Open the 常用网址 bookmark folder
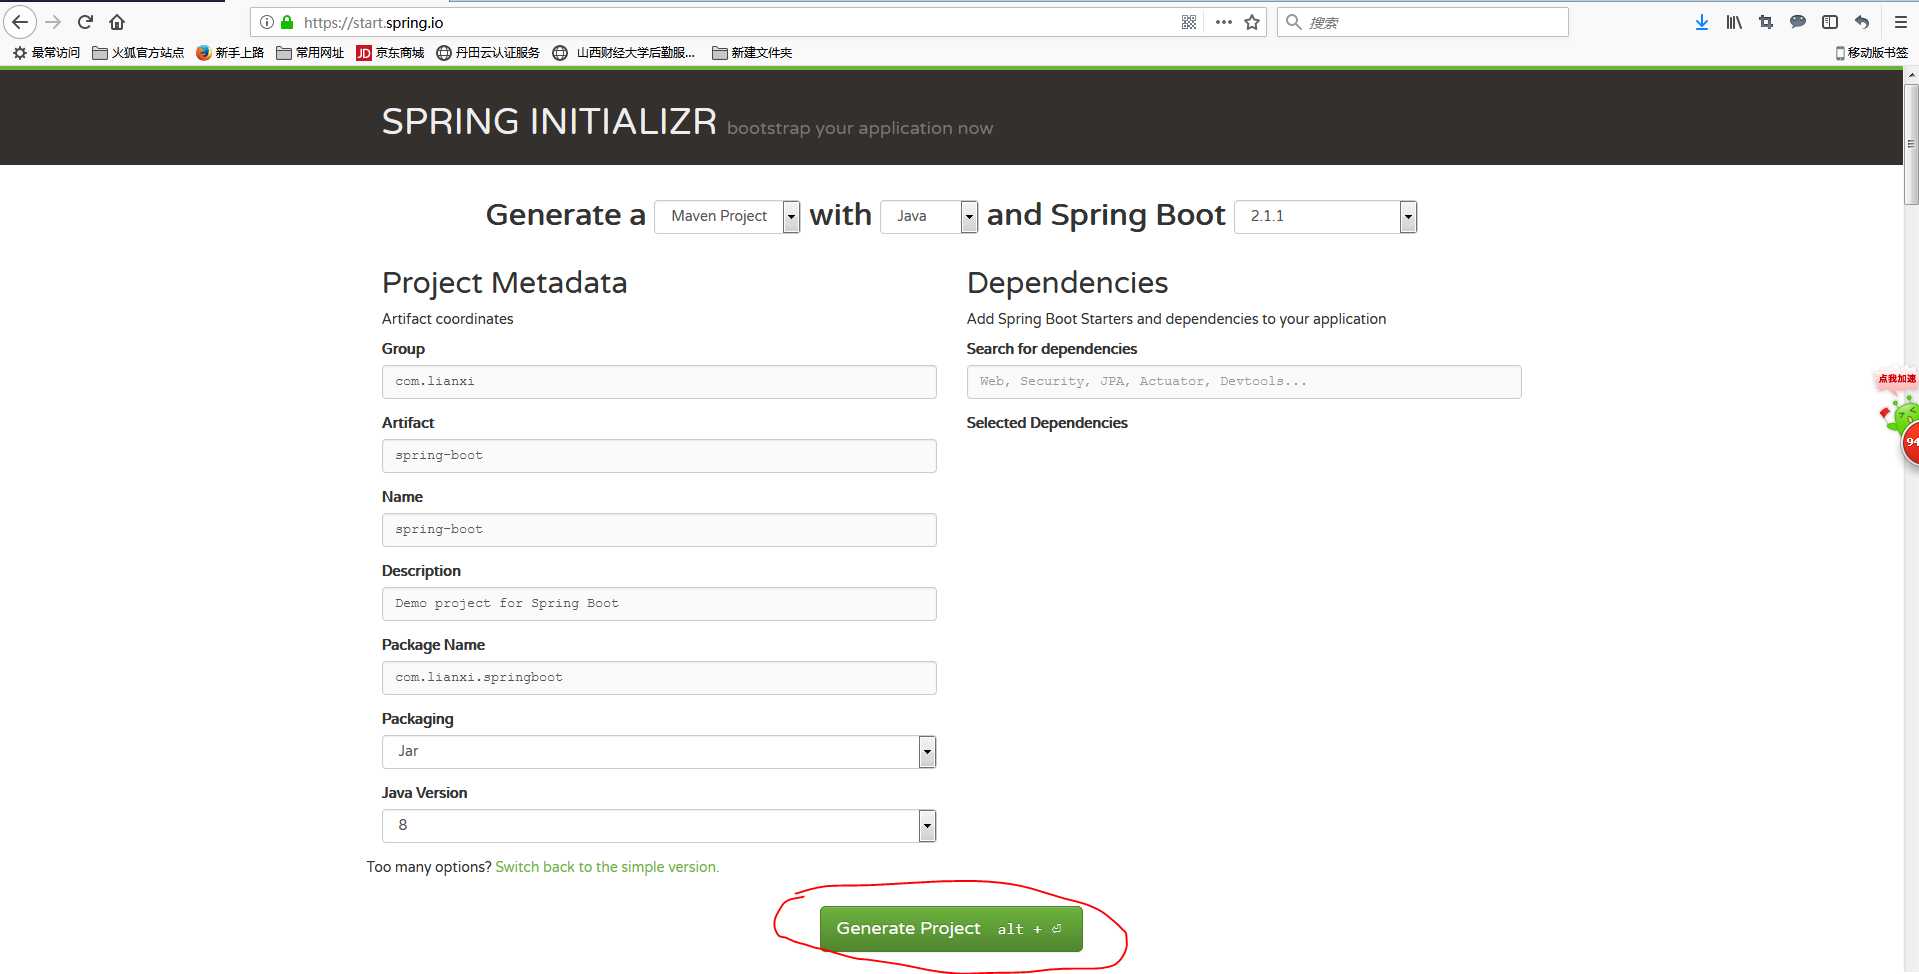 coord(310,53)
